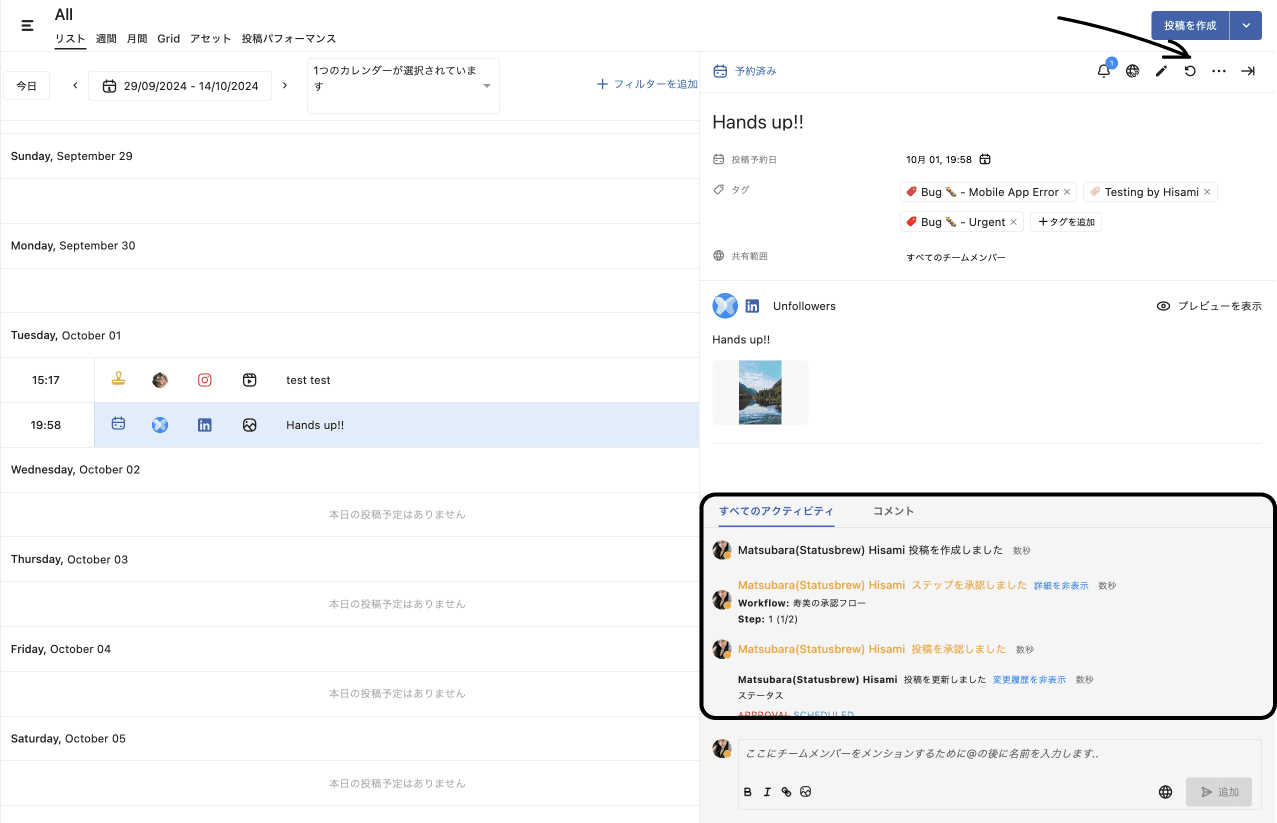The height and width of the screenshot is (823, 1277).
Task: Switch to the コメント tab
Action: (893, 511)
